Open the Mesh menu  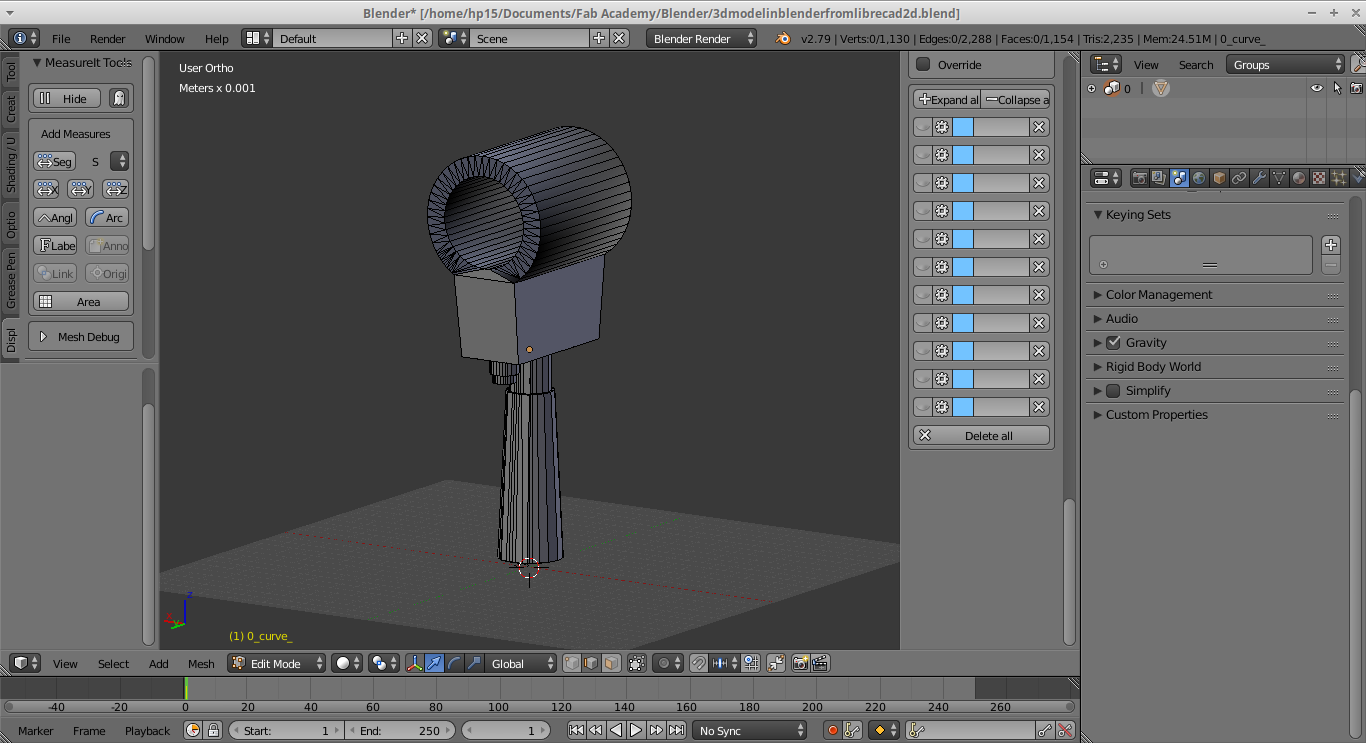point(201,663)
